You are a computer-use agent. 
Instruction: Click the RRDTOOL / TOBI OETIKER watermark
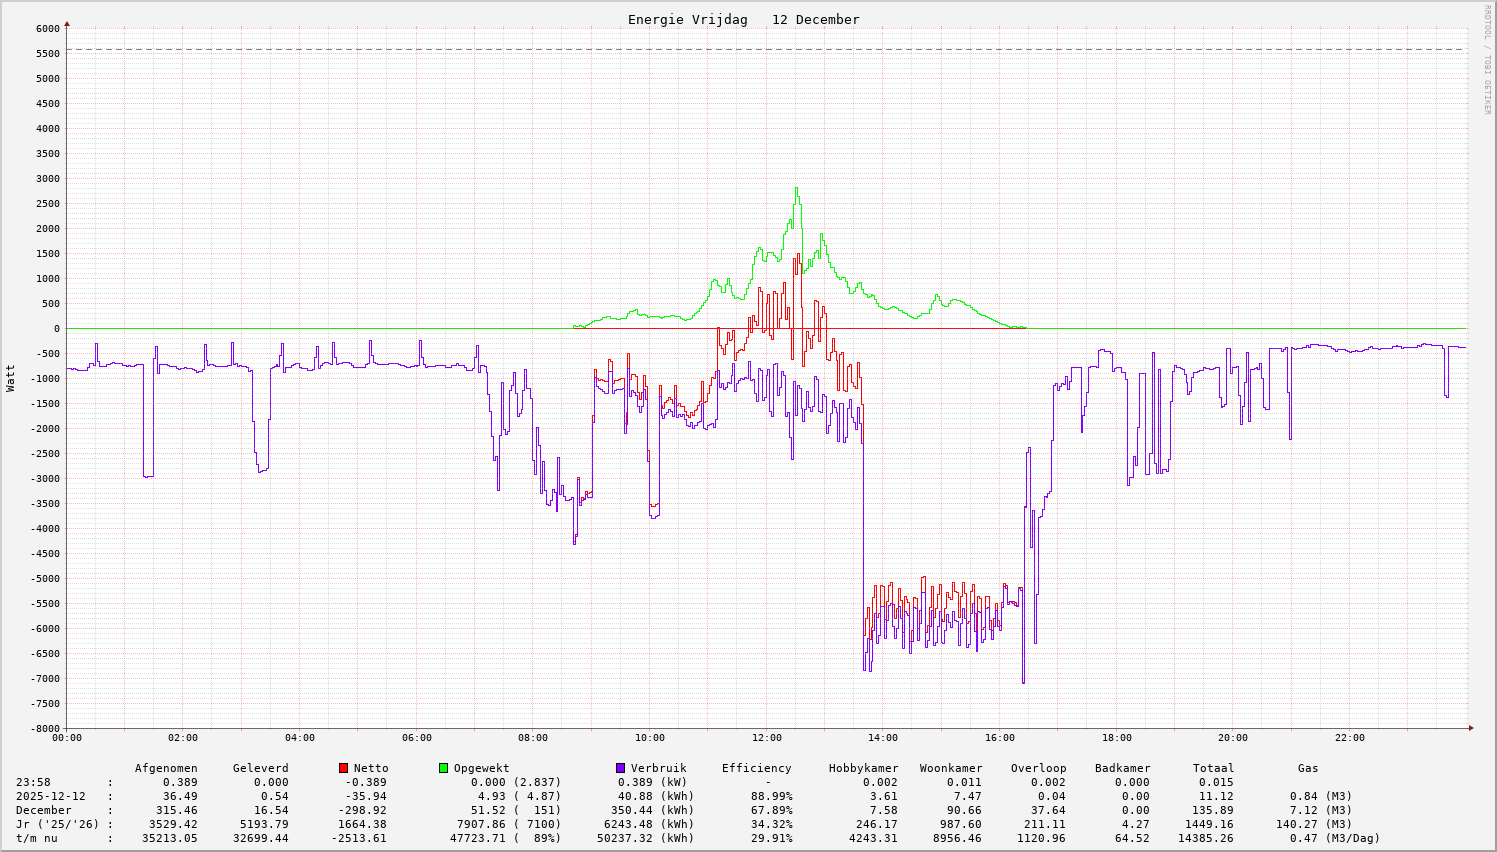[1487, 59]
